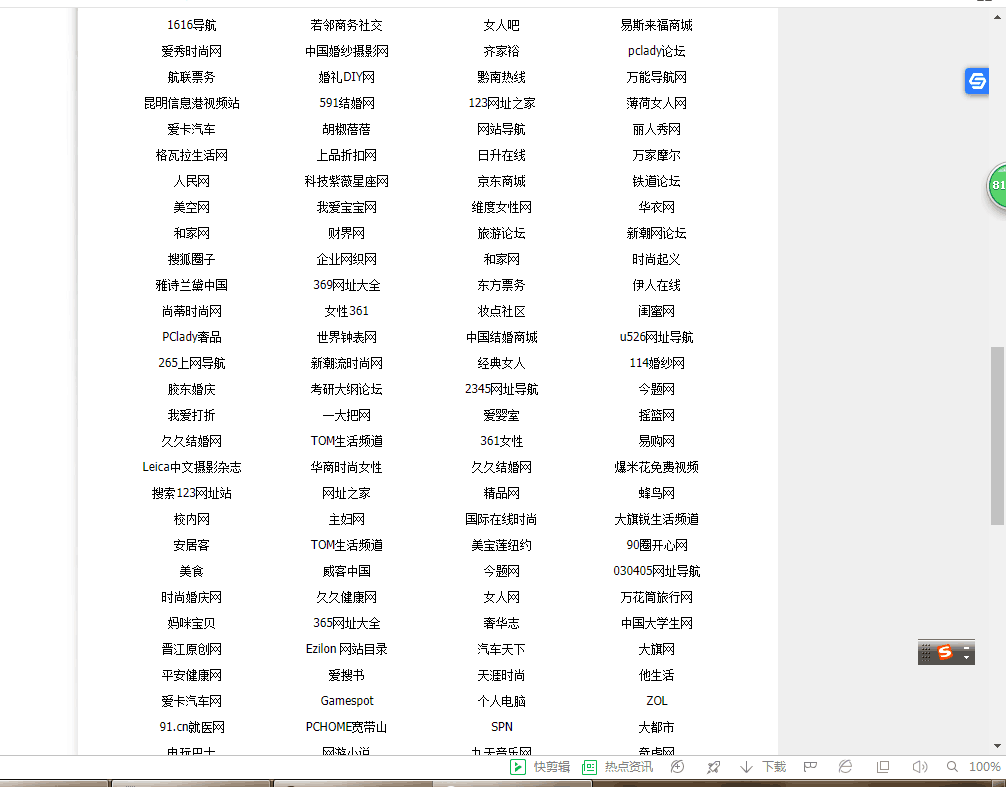The width and height of the screenshot is (1006, 787).
Task: Go to 昆明信息港视频站
Action: pyautogui.click(x=191, y=103)
